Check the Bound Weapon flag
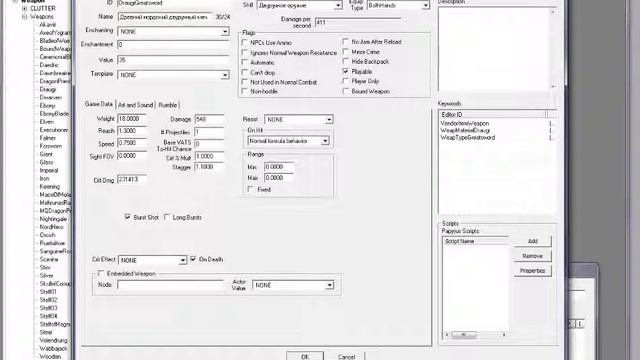The width and height of the screenshot is (640, 360). [346, 91]
